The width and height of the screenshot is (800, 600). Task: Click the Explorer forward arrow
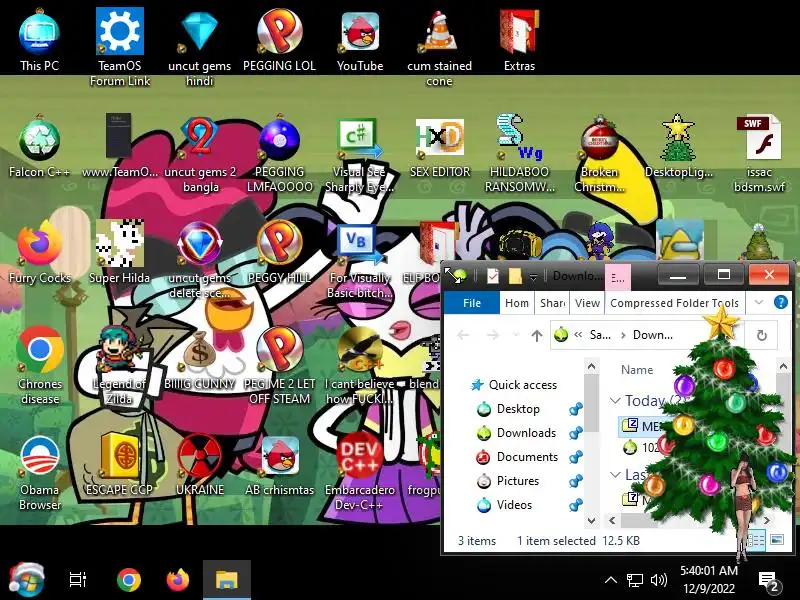[493, 335]
